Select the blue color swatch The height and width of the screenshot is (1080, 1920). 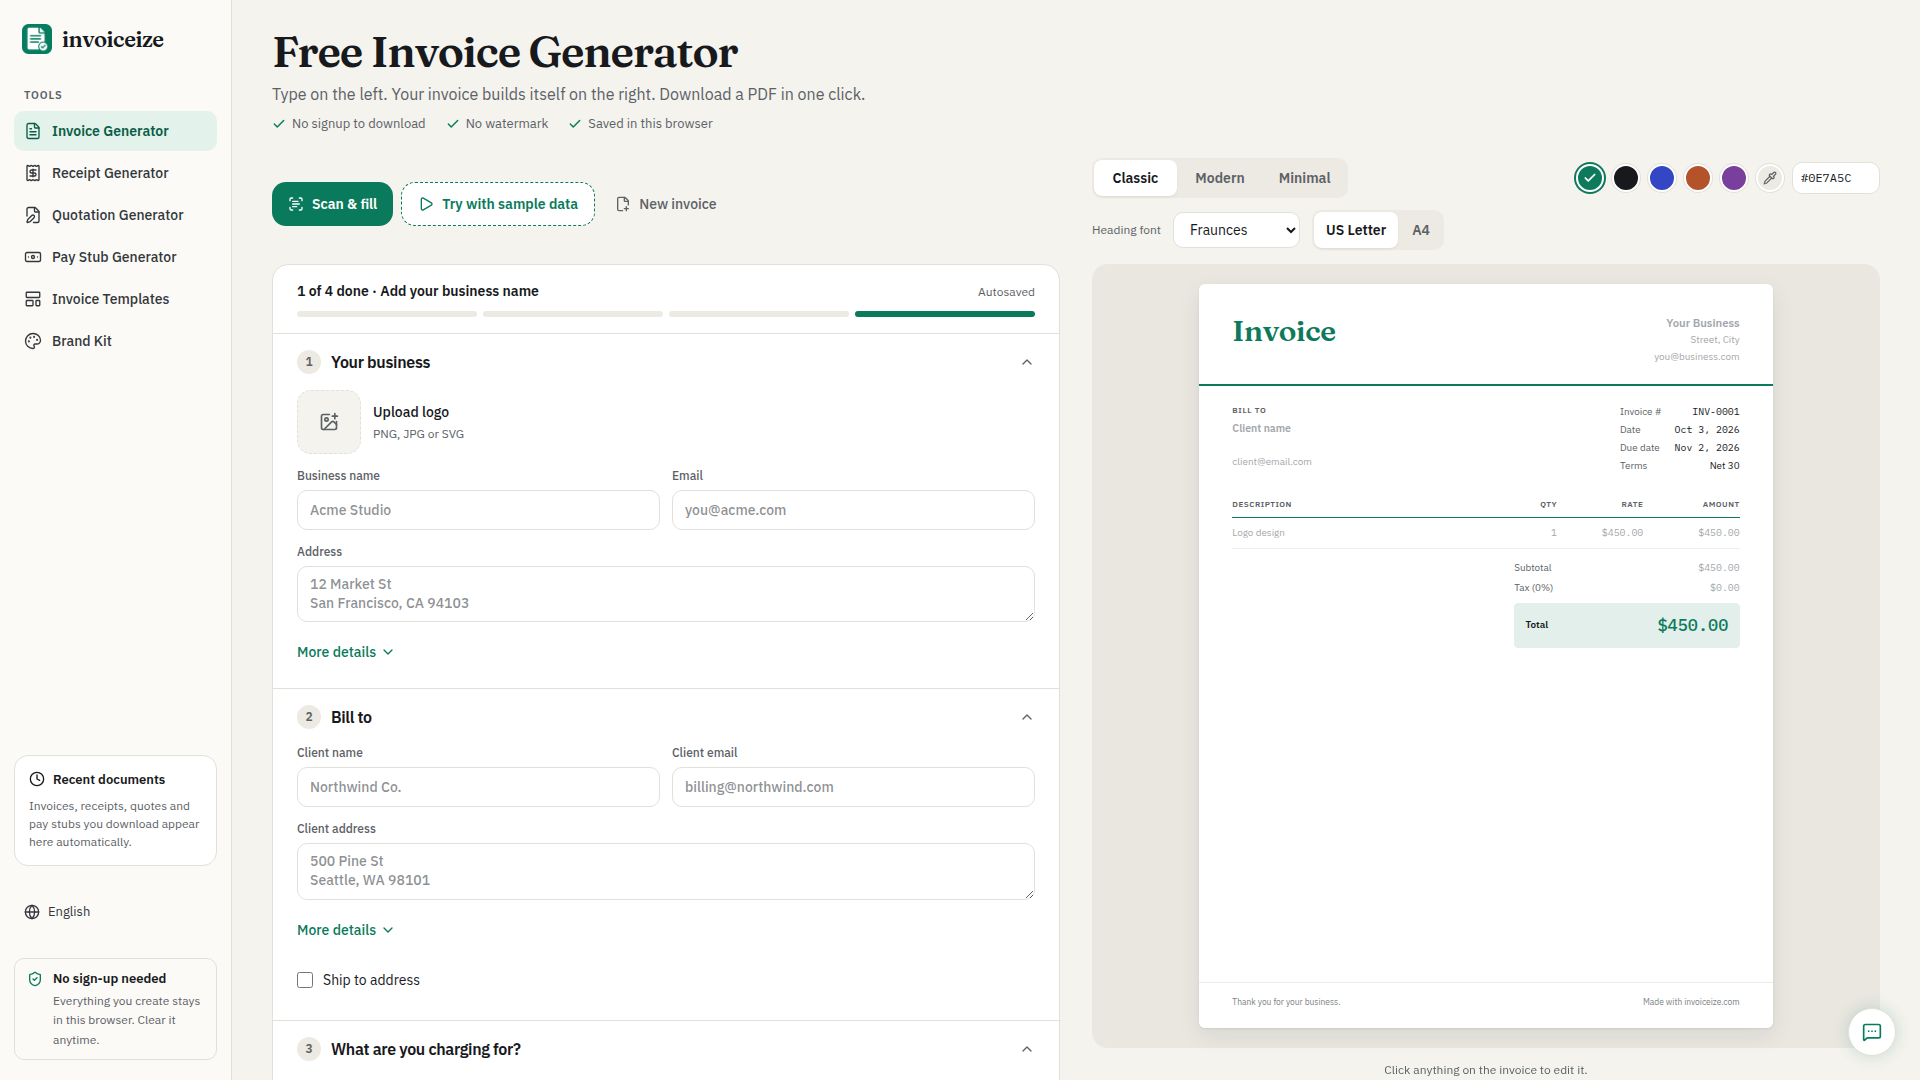[1662, 178]
